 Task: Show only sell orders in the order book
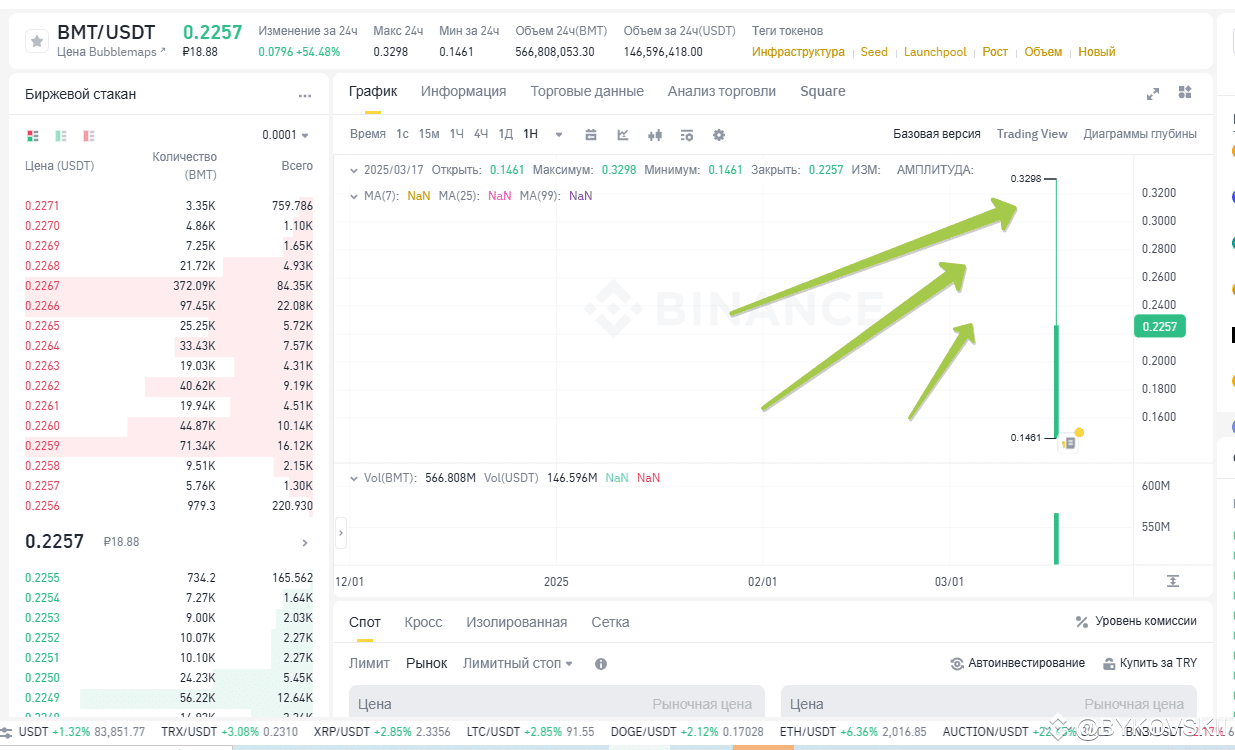[x=89, y=134]
